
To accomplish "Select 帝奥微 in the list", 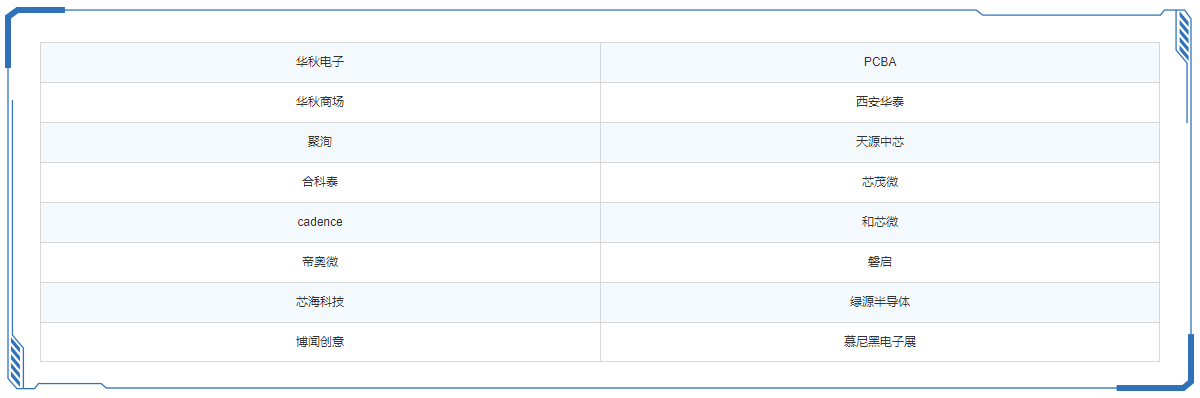I will pos(320,262).
